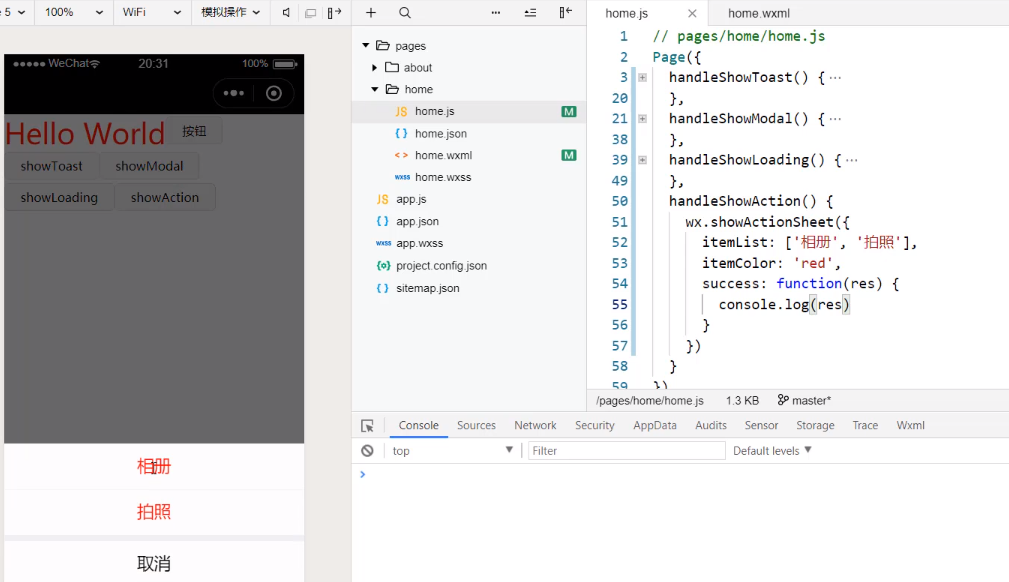Open the simulator capsule menu dots
The image size is (1009, 582).
(234, 93)
